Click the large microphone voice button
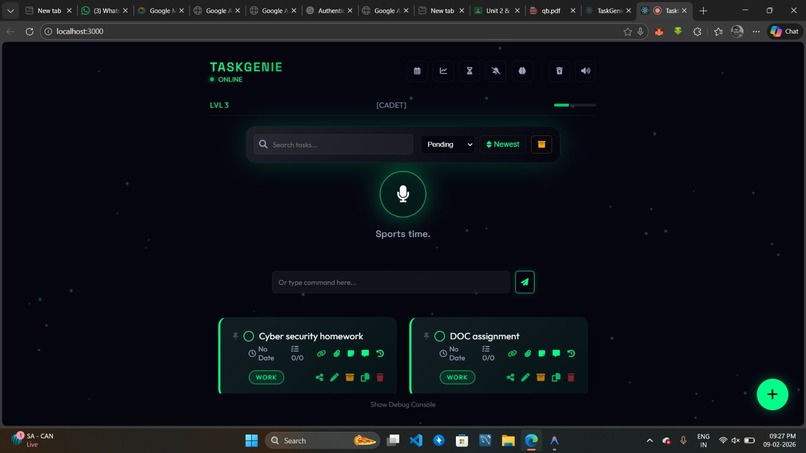Screen dimensions: 806x453 coord(403,194)
